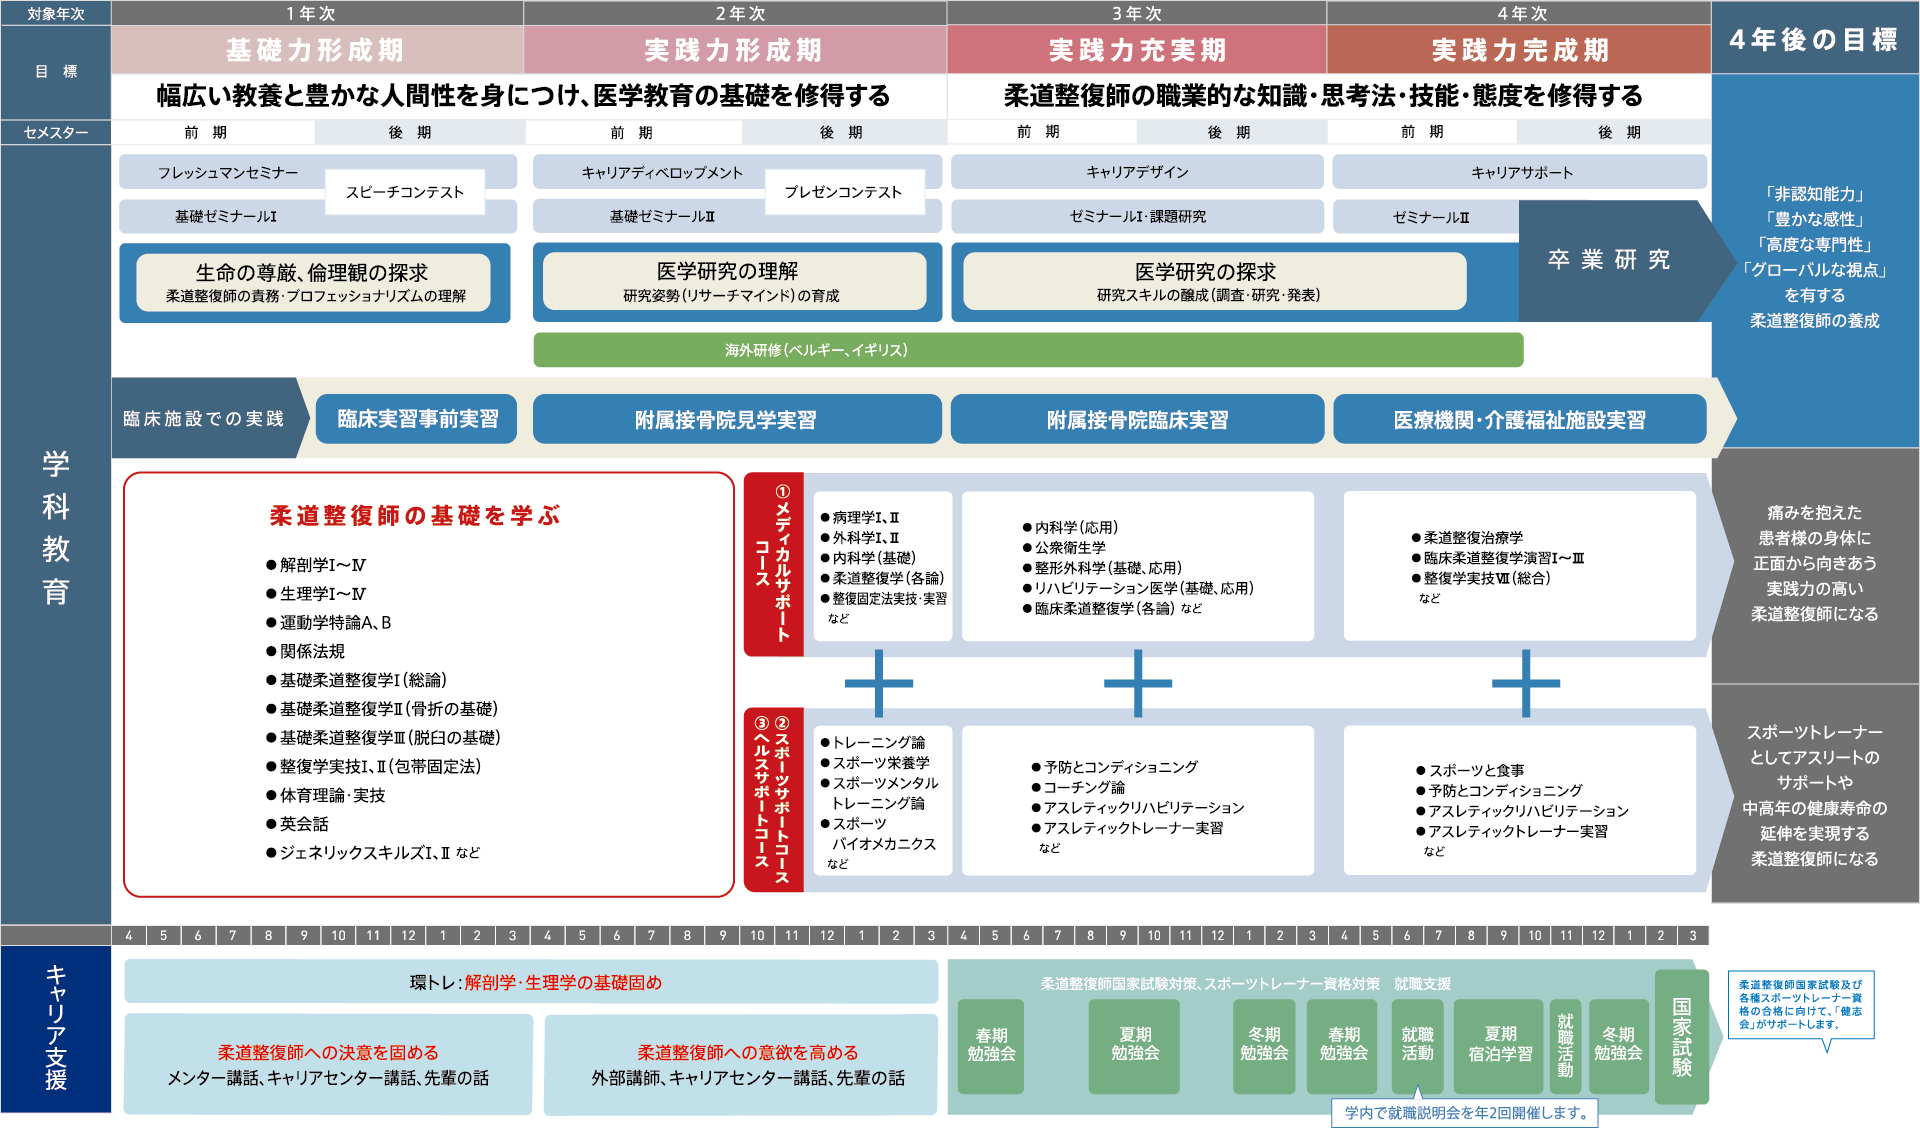
Task: Click トレーニング論 item
Action: tap(873, 742)
